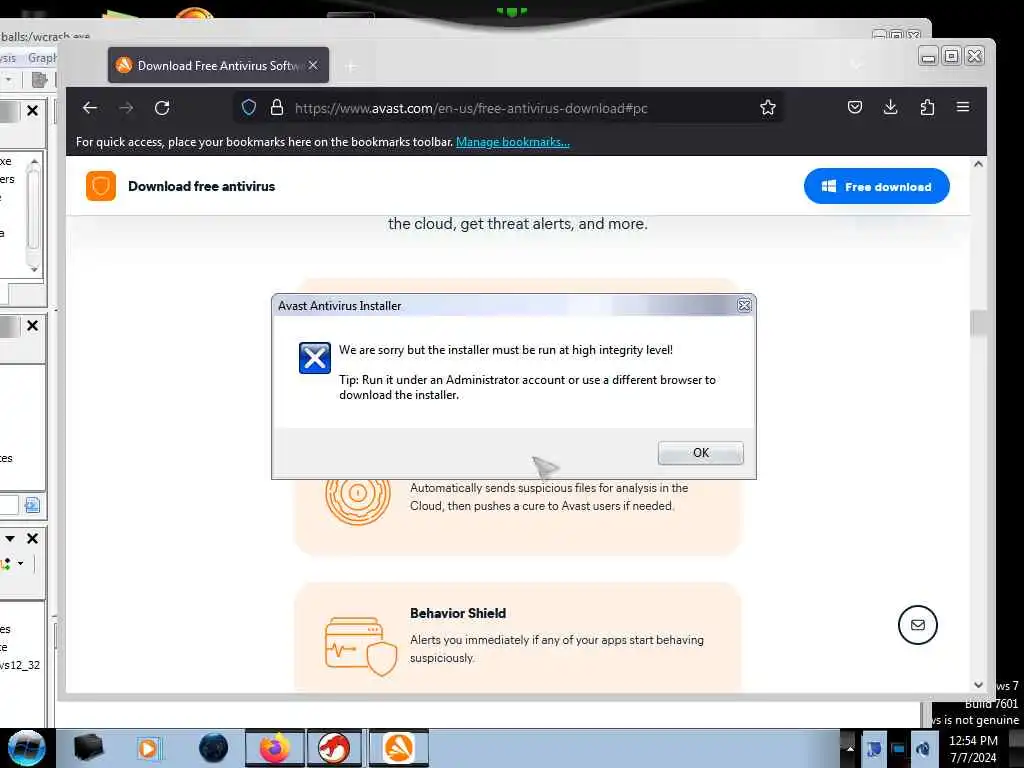Close the lower left panel in background window

pyautogui.click(x=33, y=538)
